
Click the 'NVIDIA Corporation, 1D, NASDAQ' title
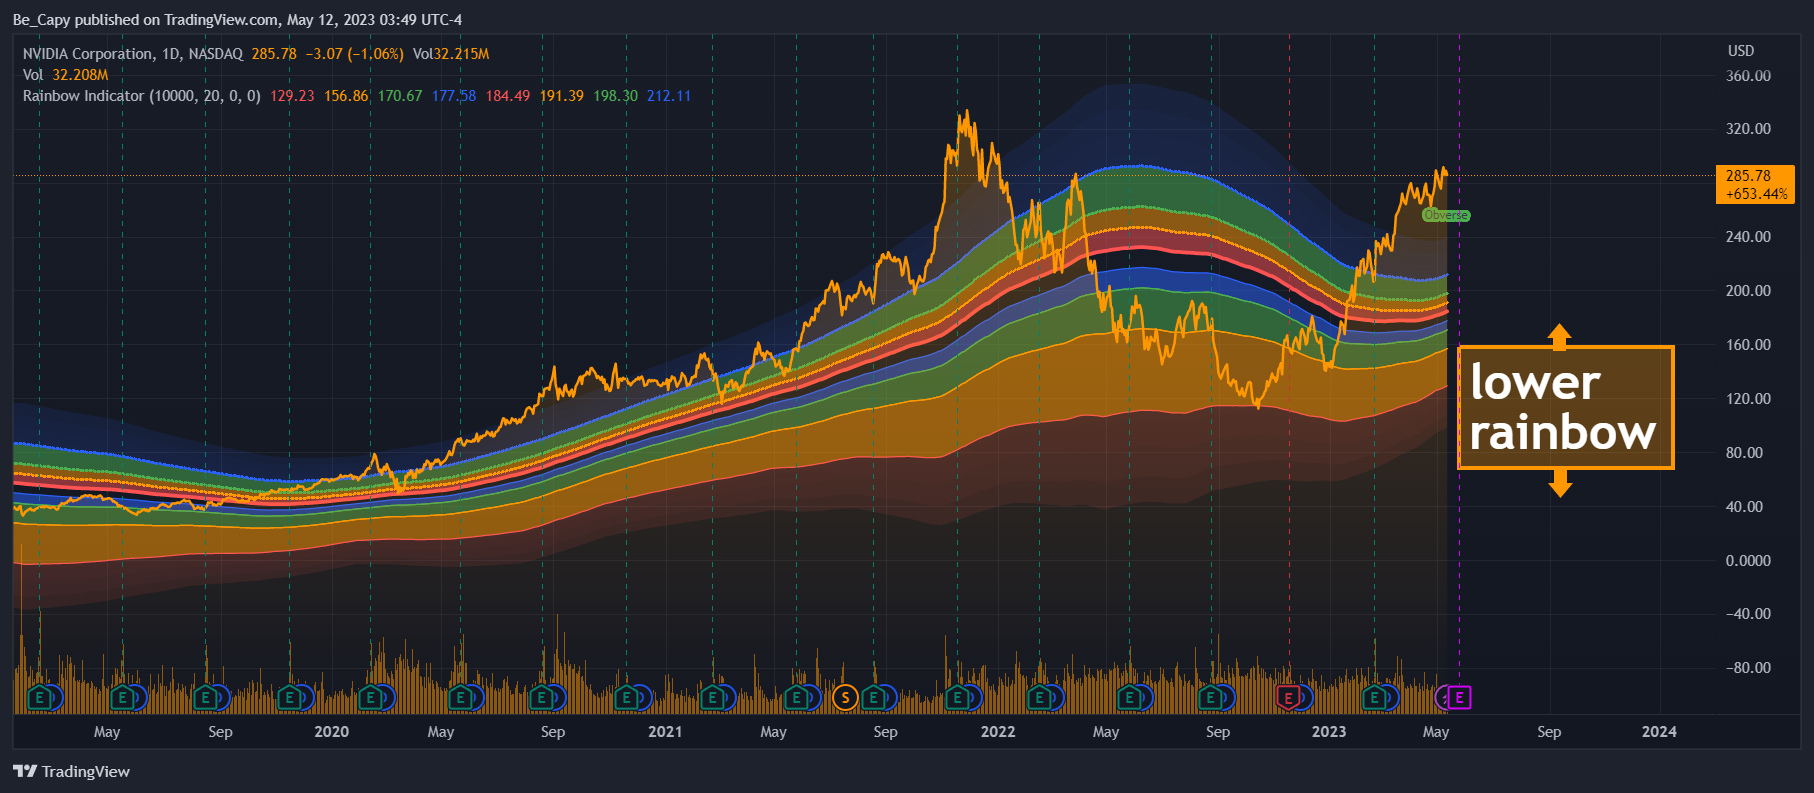tap(133, 54)
